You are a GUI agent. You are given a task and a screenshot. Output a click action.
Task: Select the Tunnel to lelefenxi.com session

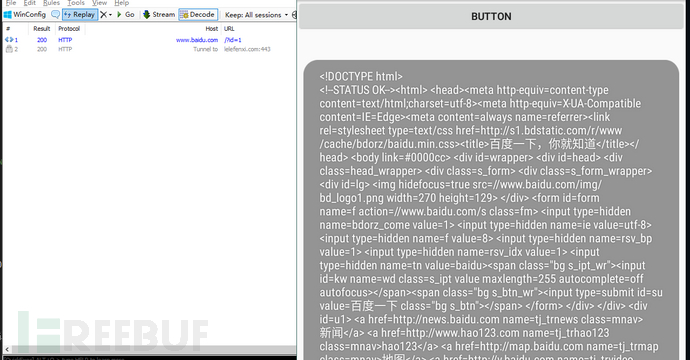[150, 49]
